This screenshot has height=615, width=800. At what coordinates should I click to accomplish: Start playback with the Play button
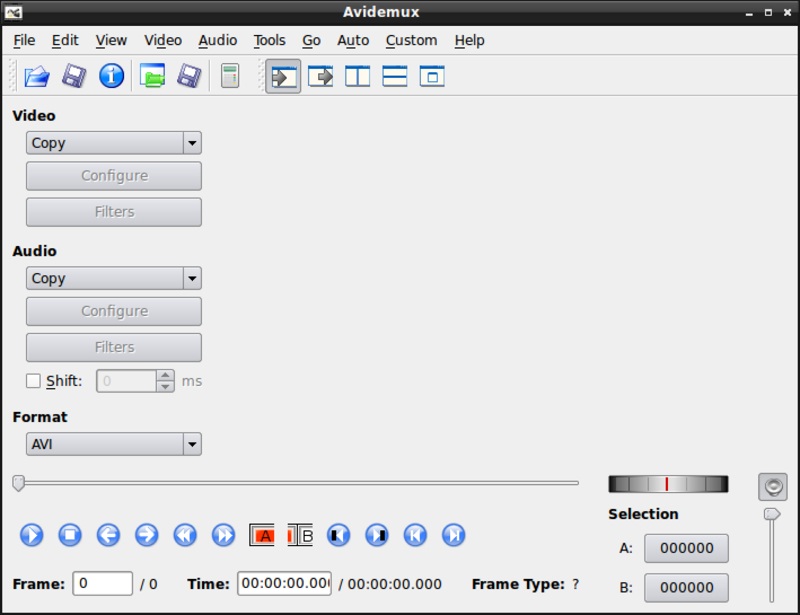point(32,535)
